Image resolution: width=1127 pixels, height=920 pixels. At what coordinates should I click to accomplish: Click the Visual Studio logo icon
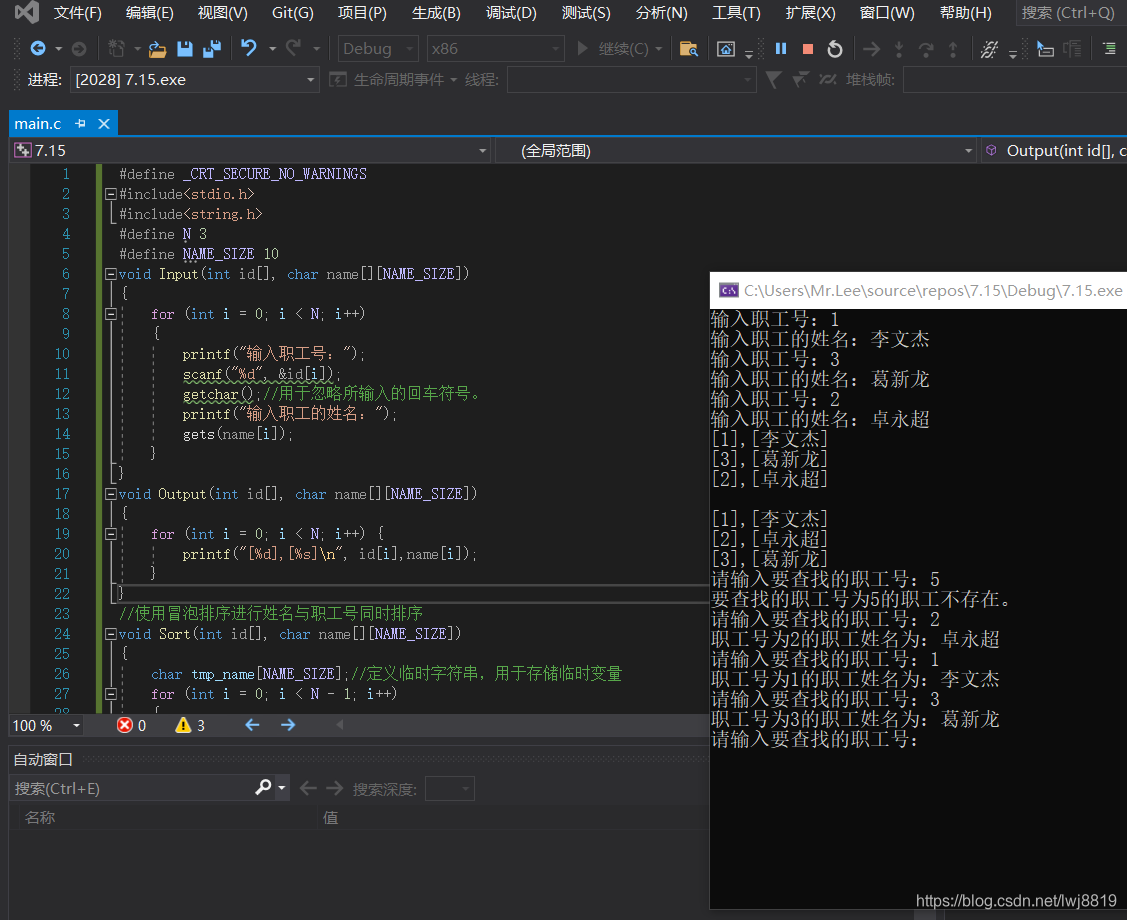tap(27, 12)
